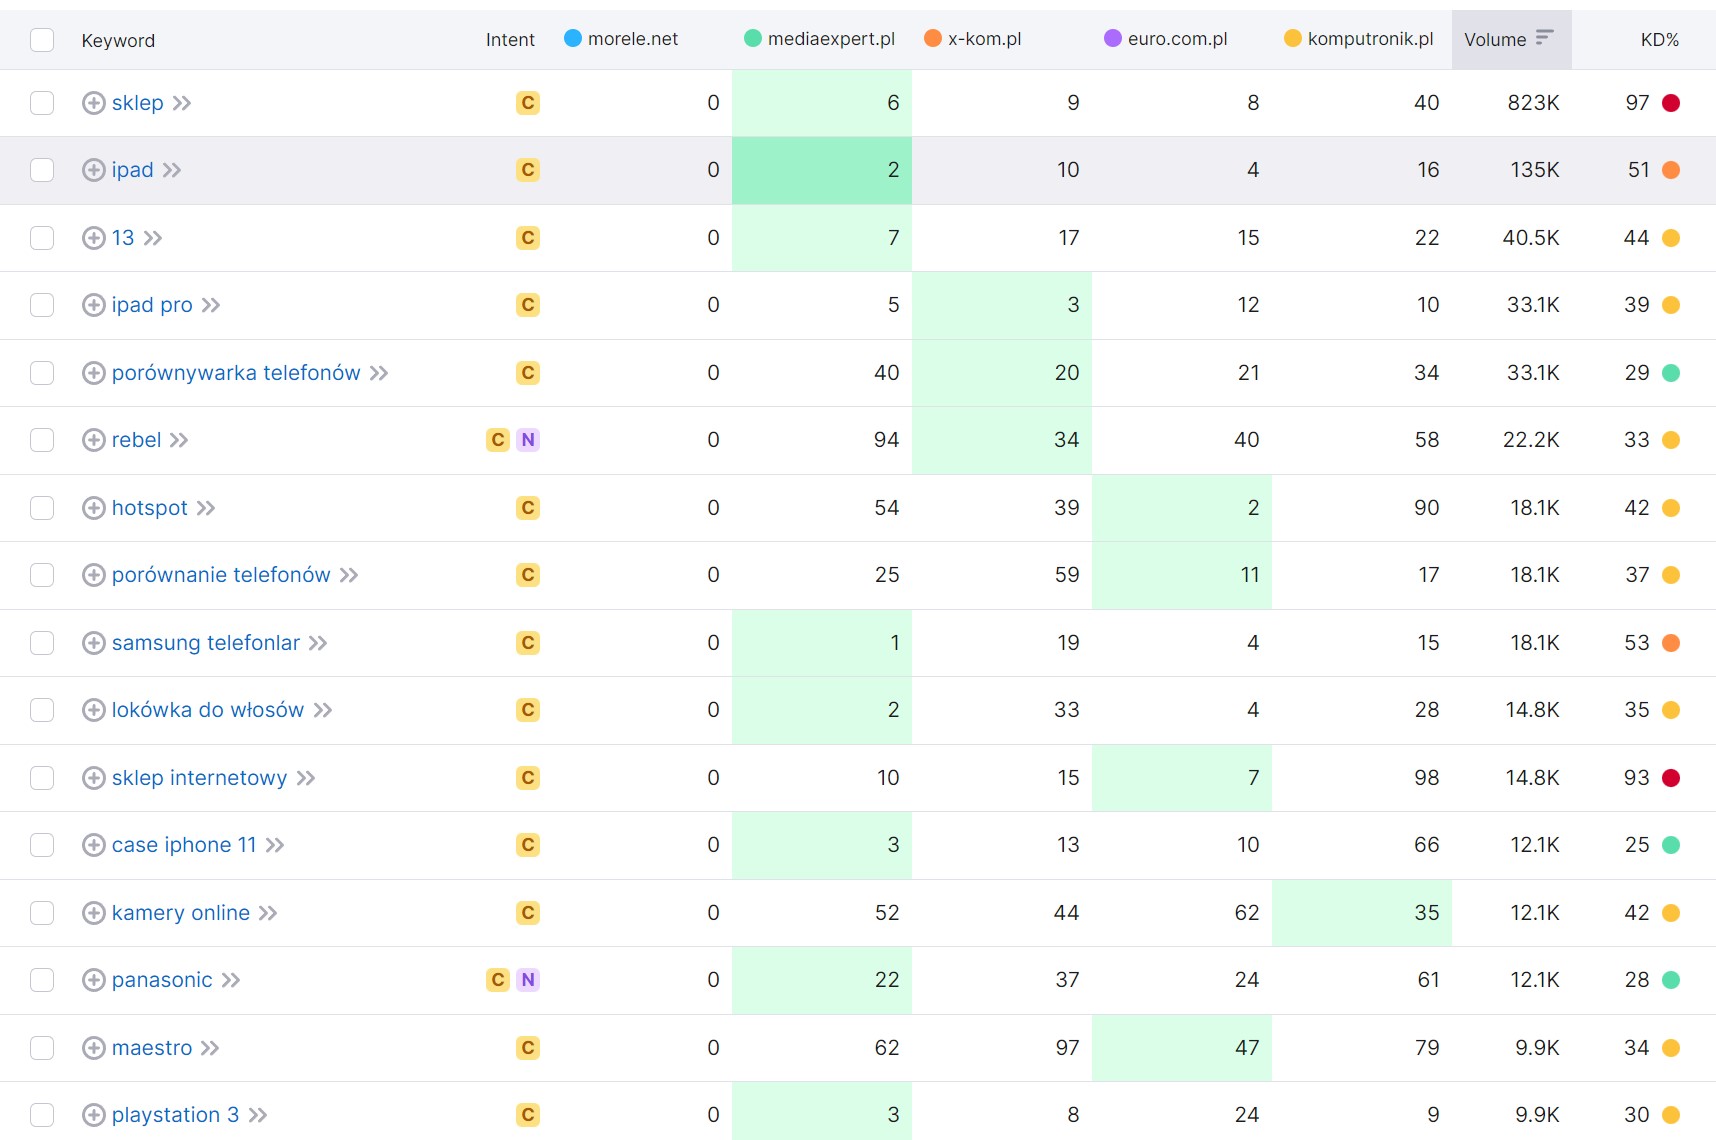This screenshot has height=1140, width=1716.
Task: Select checkbox for playstation 3 row
Action: pyautogui.click(x=42, y=1115)
